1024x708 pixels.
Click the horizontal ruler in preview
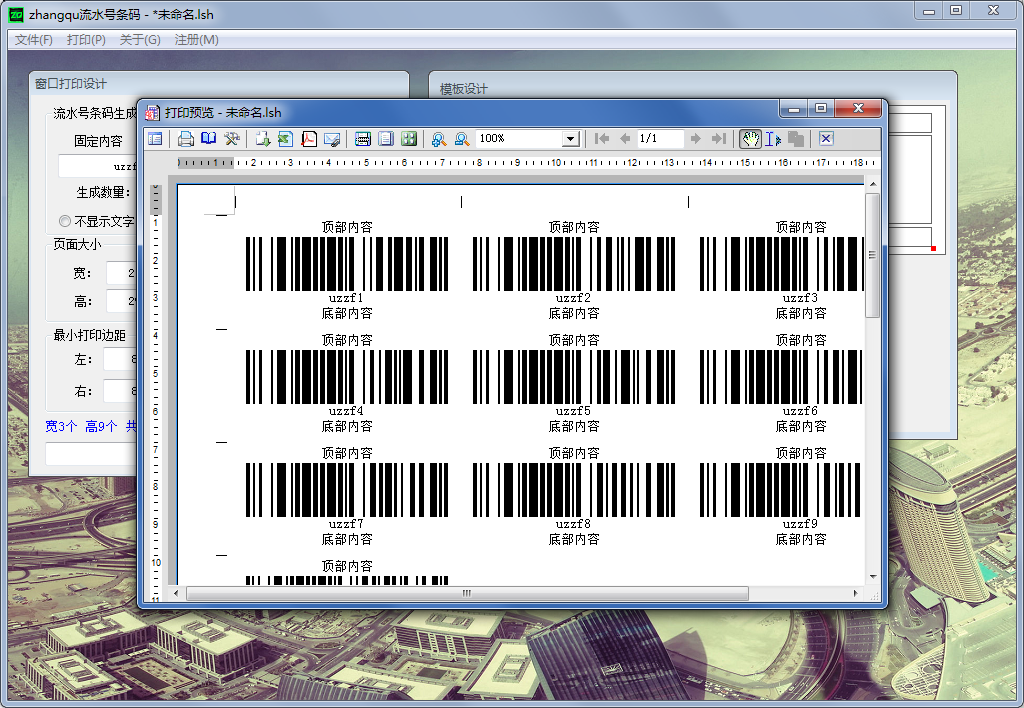coord(526,163)
